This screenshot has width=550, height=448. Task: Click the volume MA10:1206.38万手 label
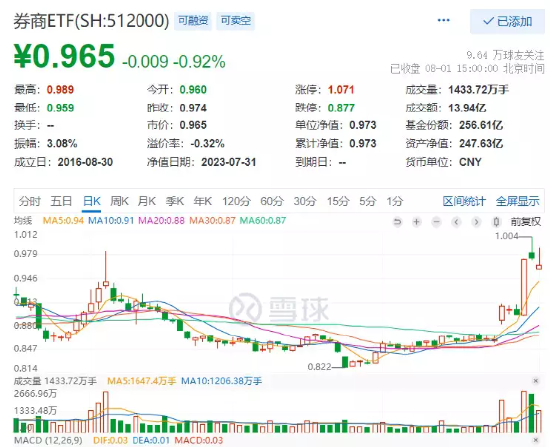221,381
